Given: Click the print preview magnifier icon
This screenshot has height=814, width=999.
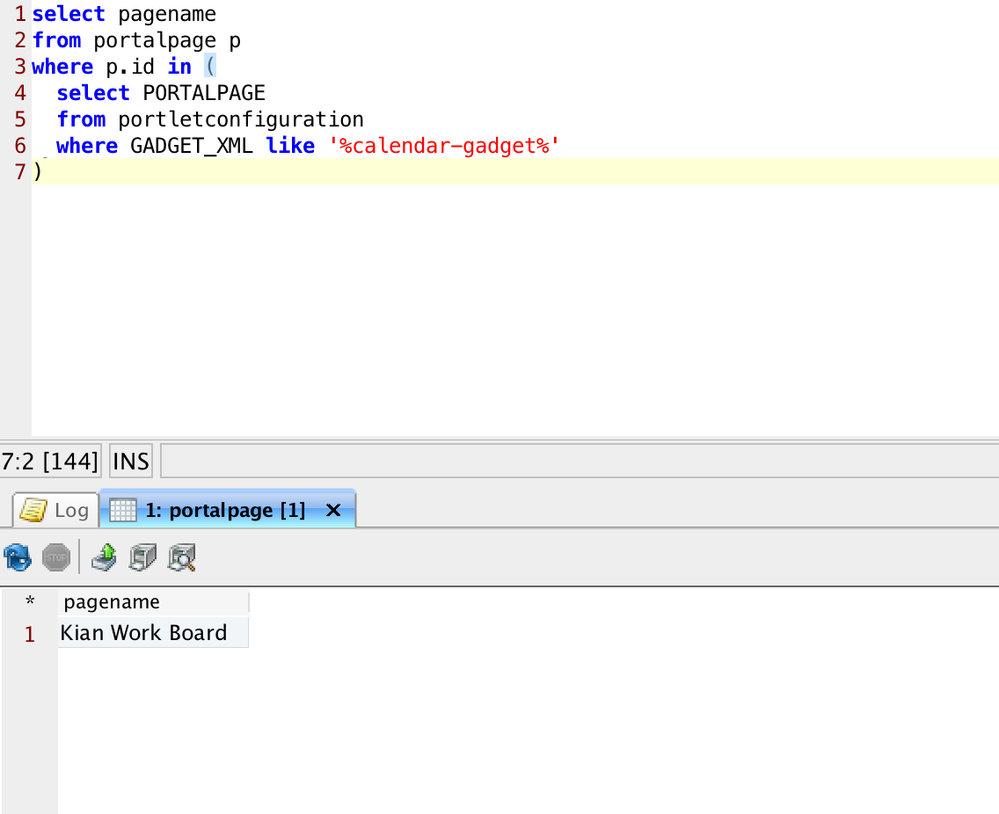Looking at the screenshot, I should (x=182, y=557).
